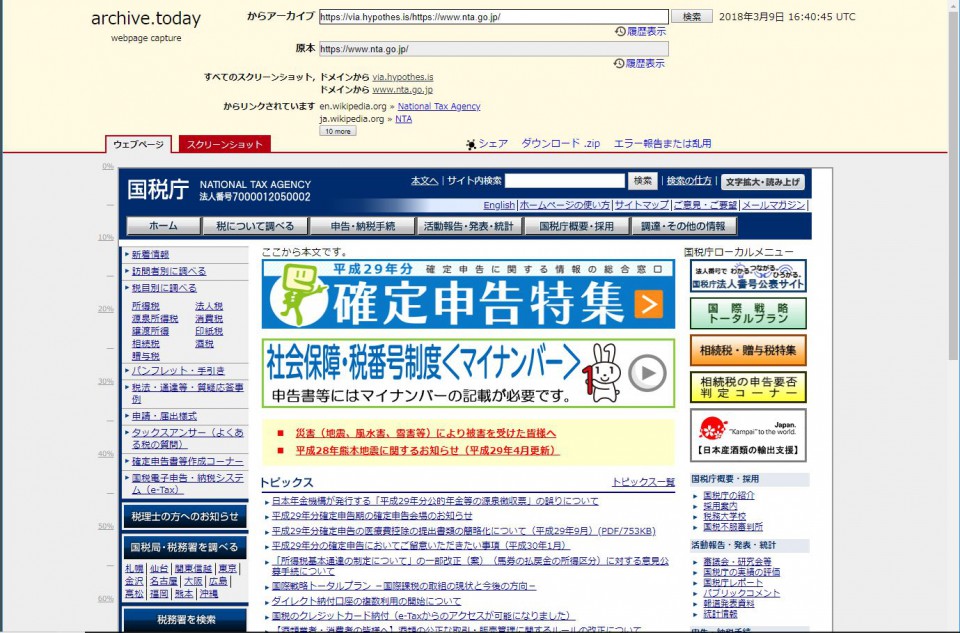This screenshot has height=633, width=960.
Task: Open the 国税庁法人番号公表サイト banner
Action: tap(748, 276)
